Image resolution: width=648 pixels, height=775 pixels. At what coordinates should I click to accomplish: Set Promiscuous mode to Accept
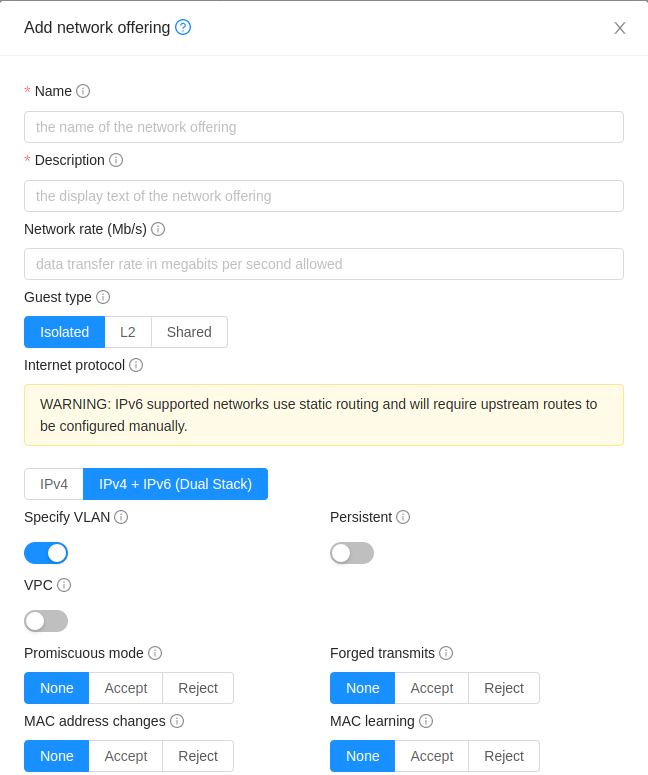point(126,688)
